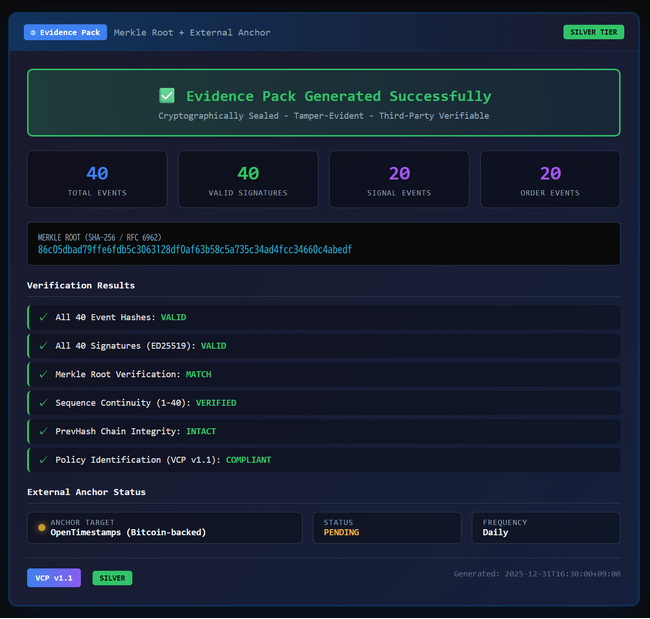The height and width of the screenshot is (619, 650).
Task: Select the Valid Signatures card
Action: tap(248, 179)
